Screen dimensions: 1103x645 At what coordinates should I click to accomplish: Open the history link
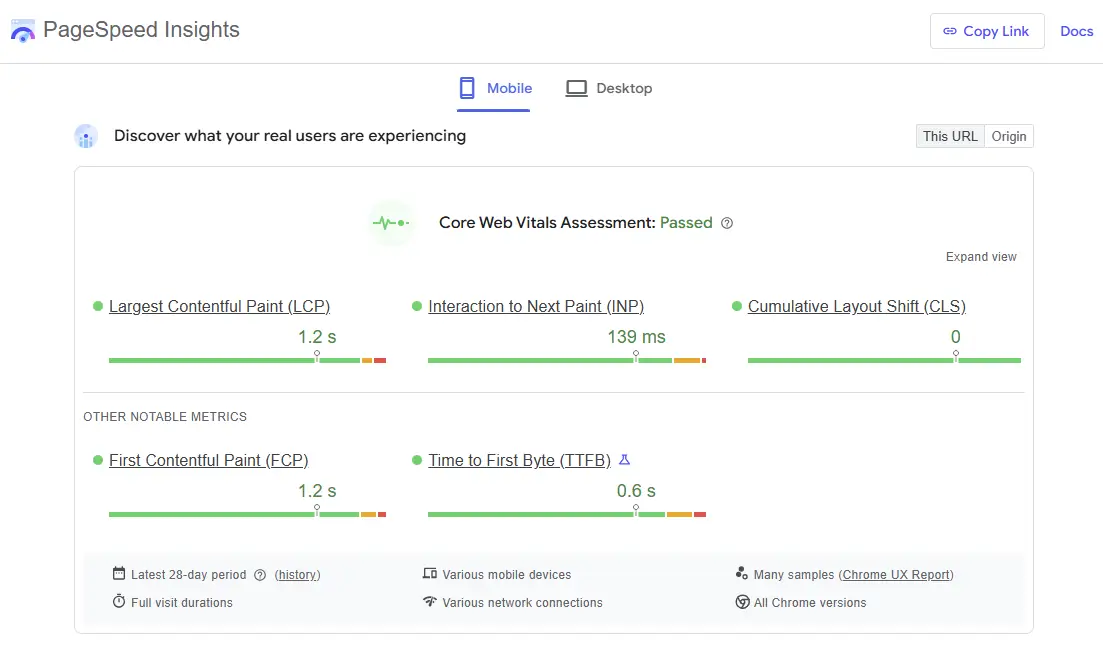tap(298, 575)
